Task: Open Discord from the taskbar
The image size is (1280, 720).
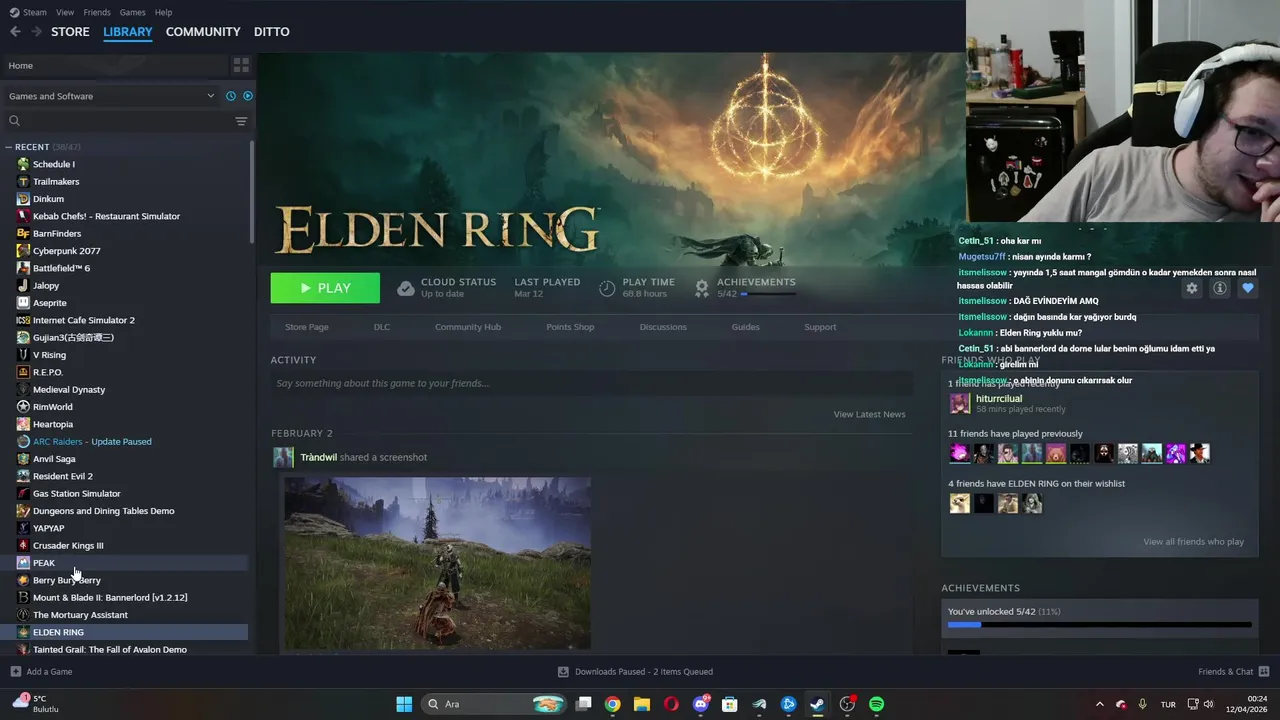Action: (x=701, y=704)
